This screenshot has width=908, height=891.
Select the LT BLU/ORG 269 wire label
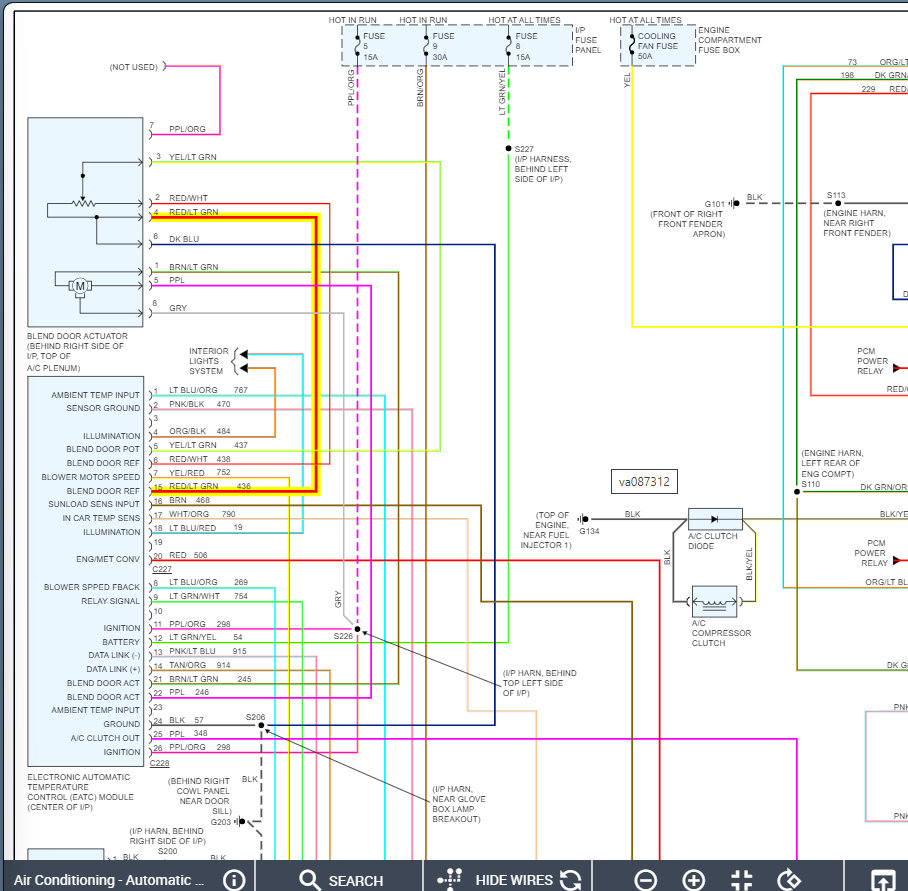[208, 582]
